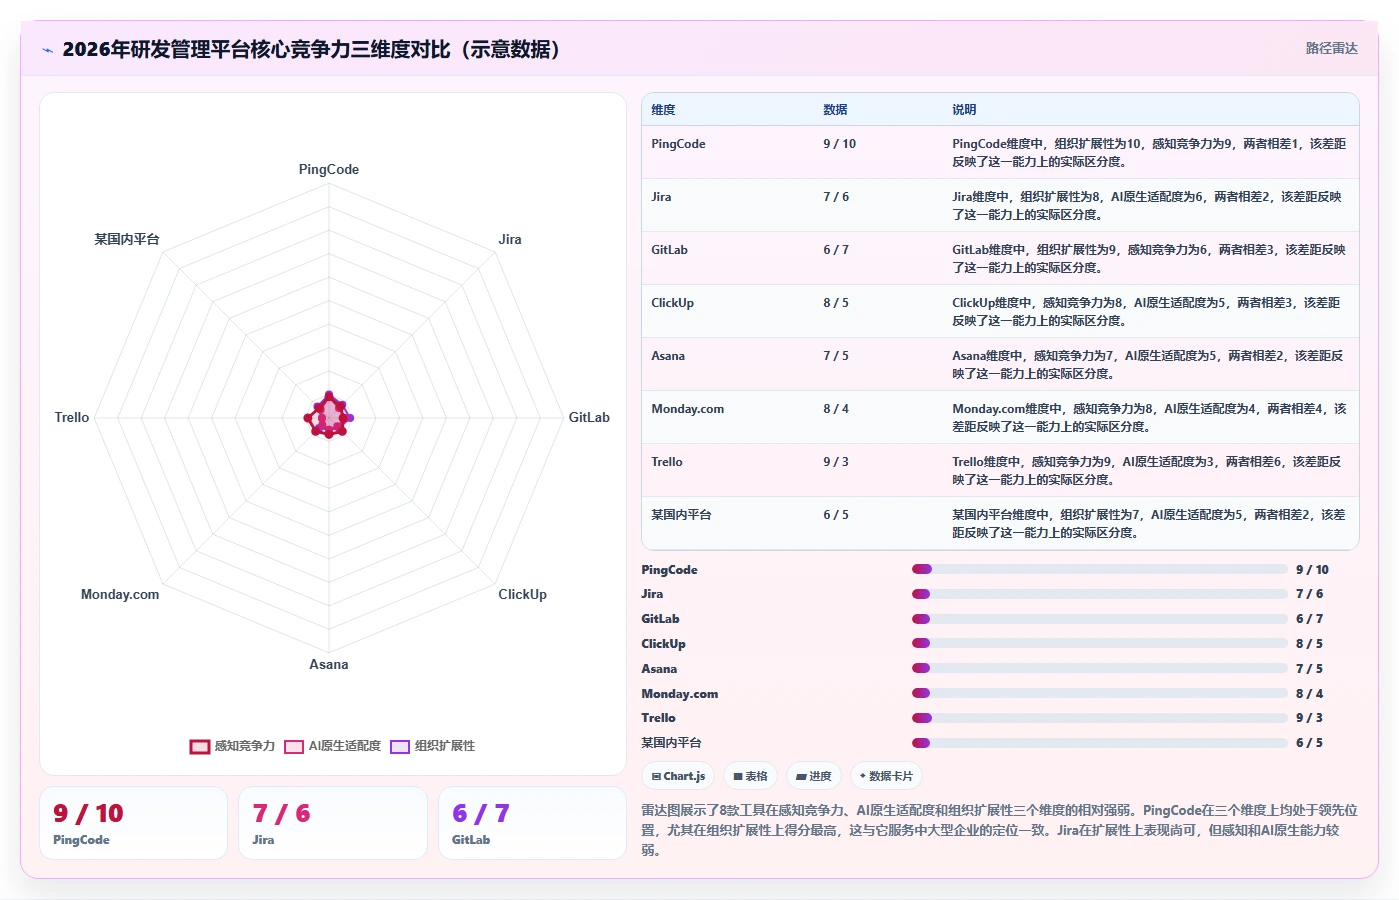The image size is (1399, 900).
Task: Click the GitLab axis label on the radar chart
Action: (589, 417)
